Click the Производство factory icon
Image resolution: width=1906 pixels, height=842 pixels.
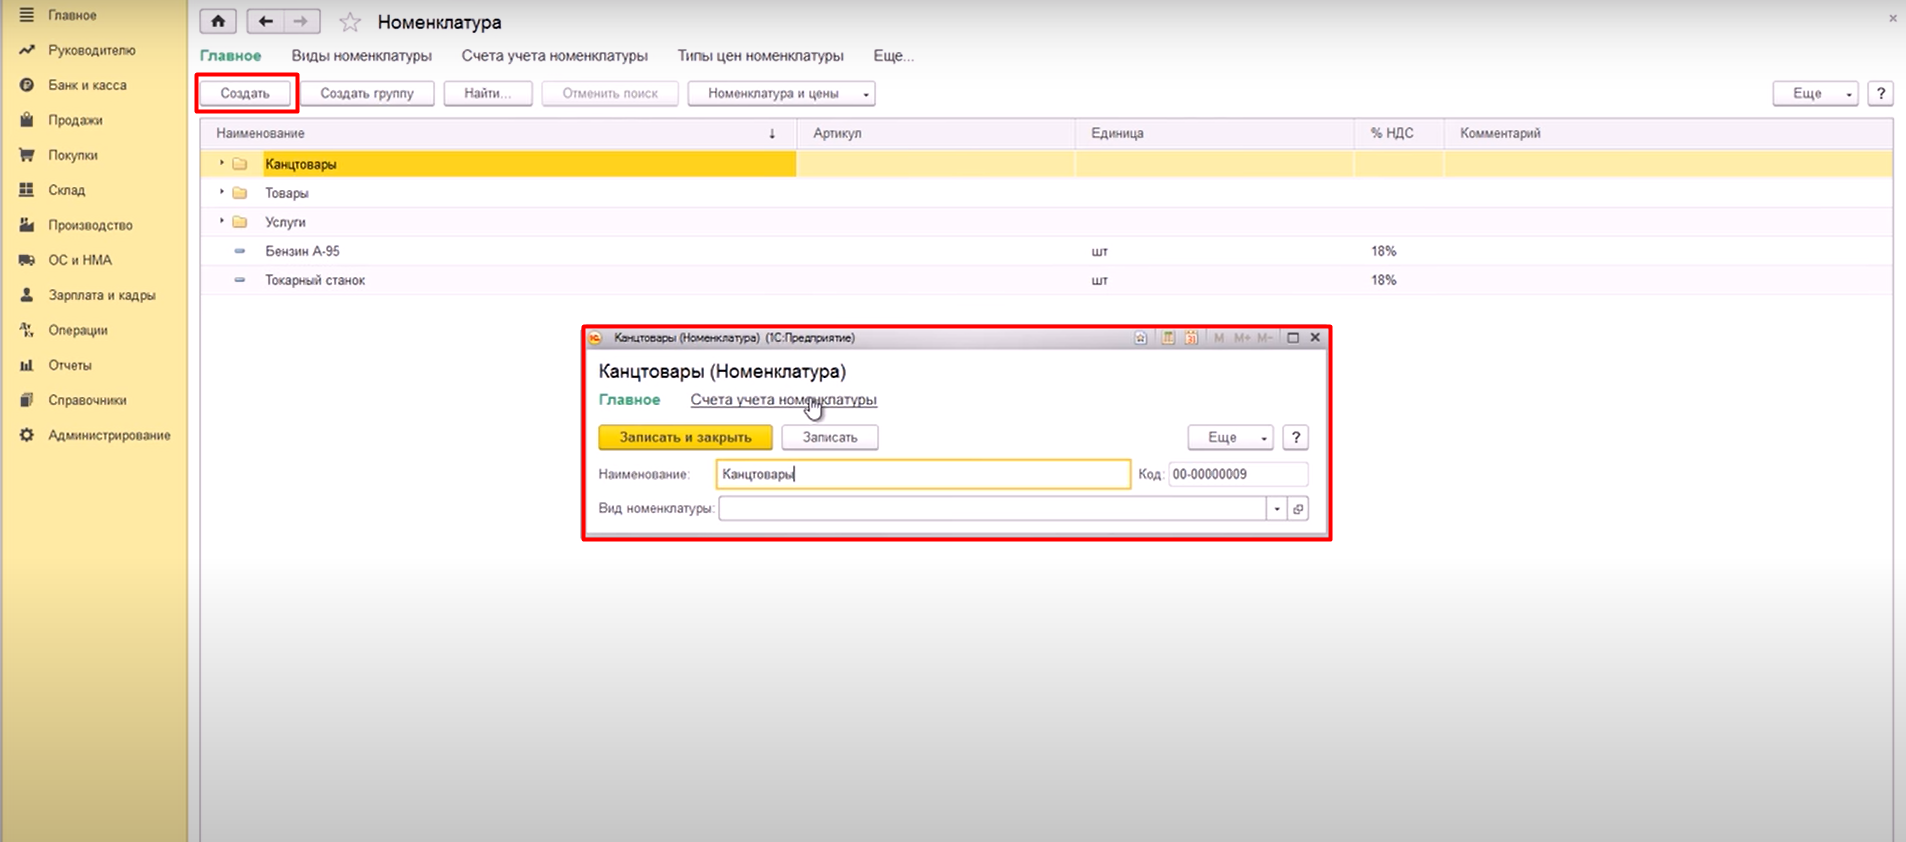(x=26, y=225)
